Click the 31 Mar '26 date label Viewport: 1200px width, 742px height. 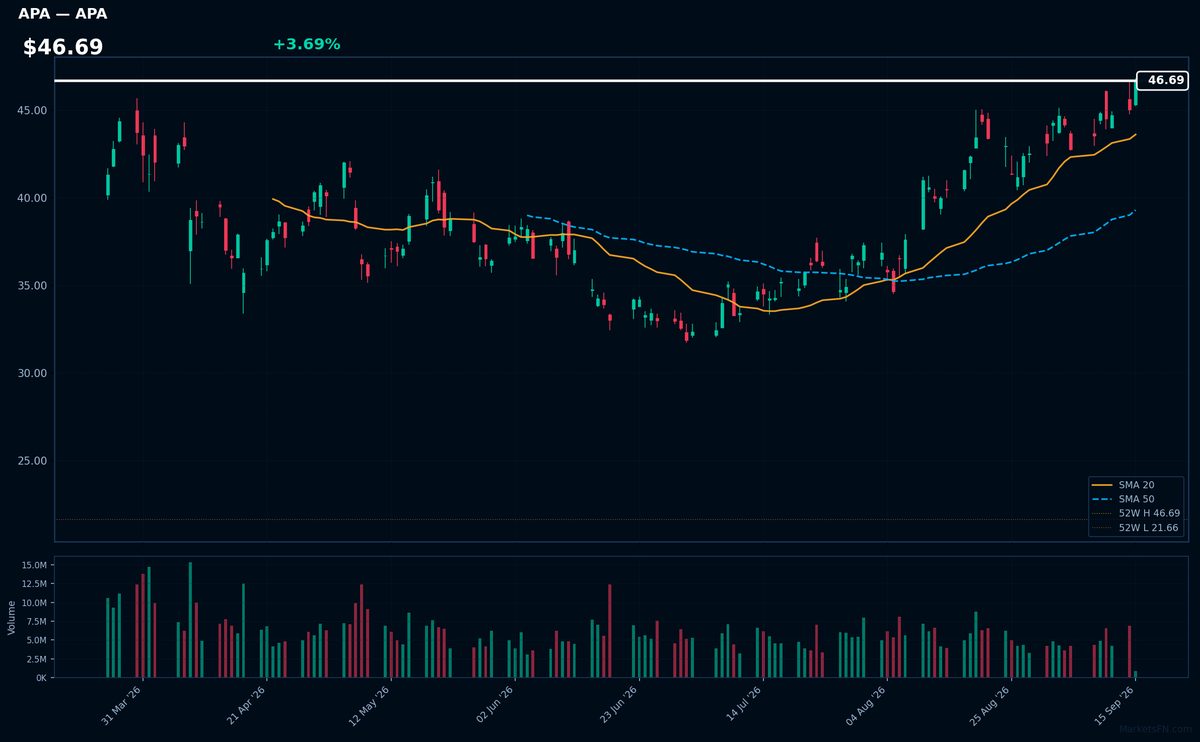pyautogui.click(x=122, y=705)
